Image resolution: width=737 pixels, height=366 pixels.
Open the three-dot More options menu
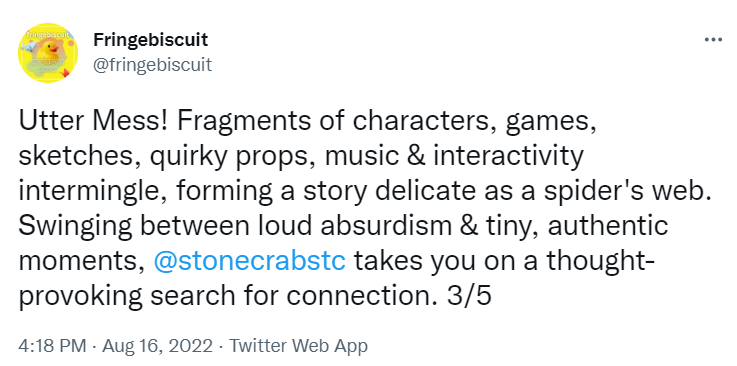(713, 40)
